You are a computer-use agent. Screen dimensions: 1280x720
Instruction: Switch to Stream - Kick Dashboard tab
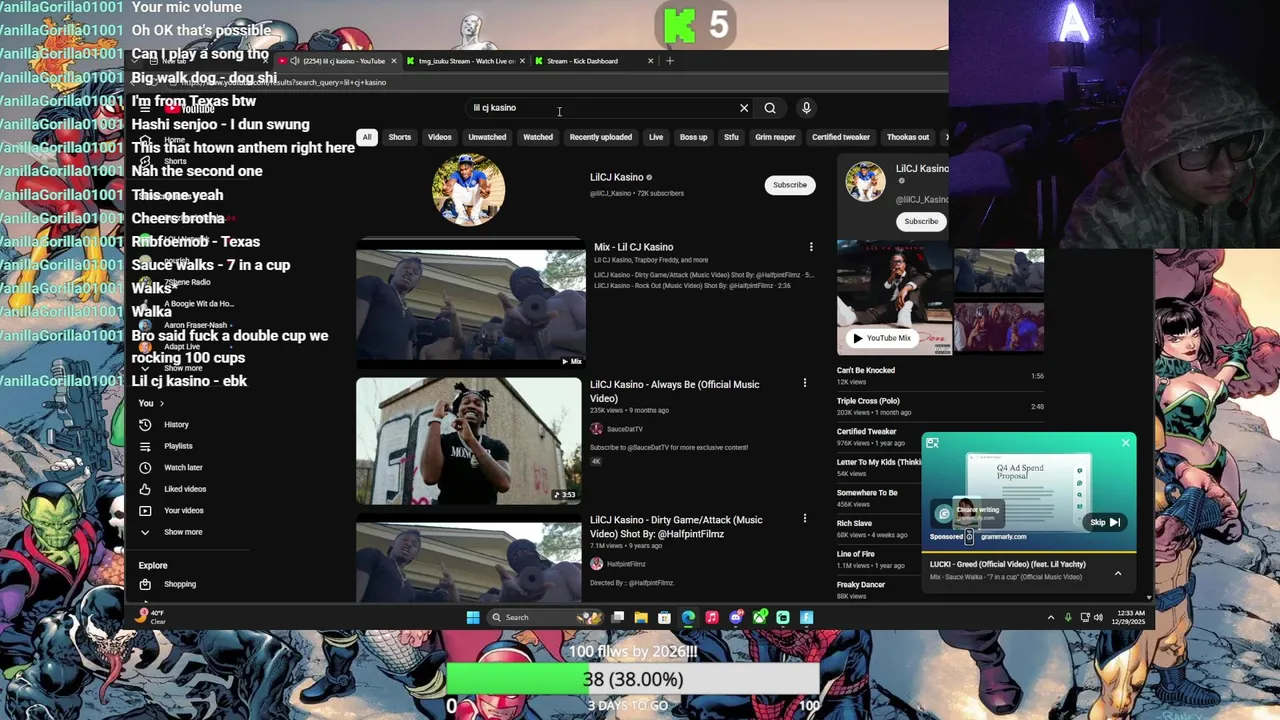[x=595, y=61]
